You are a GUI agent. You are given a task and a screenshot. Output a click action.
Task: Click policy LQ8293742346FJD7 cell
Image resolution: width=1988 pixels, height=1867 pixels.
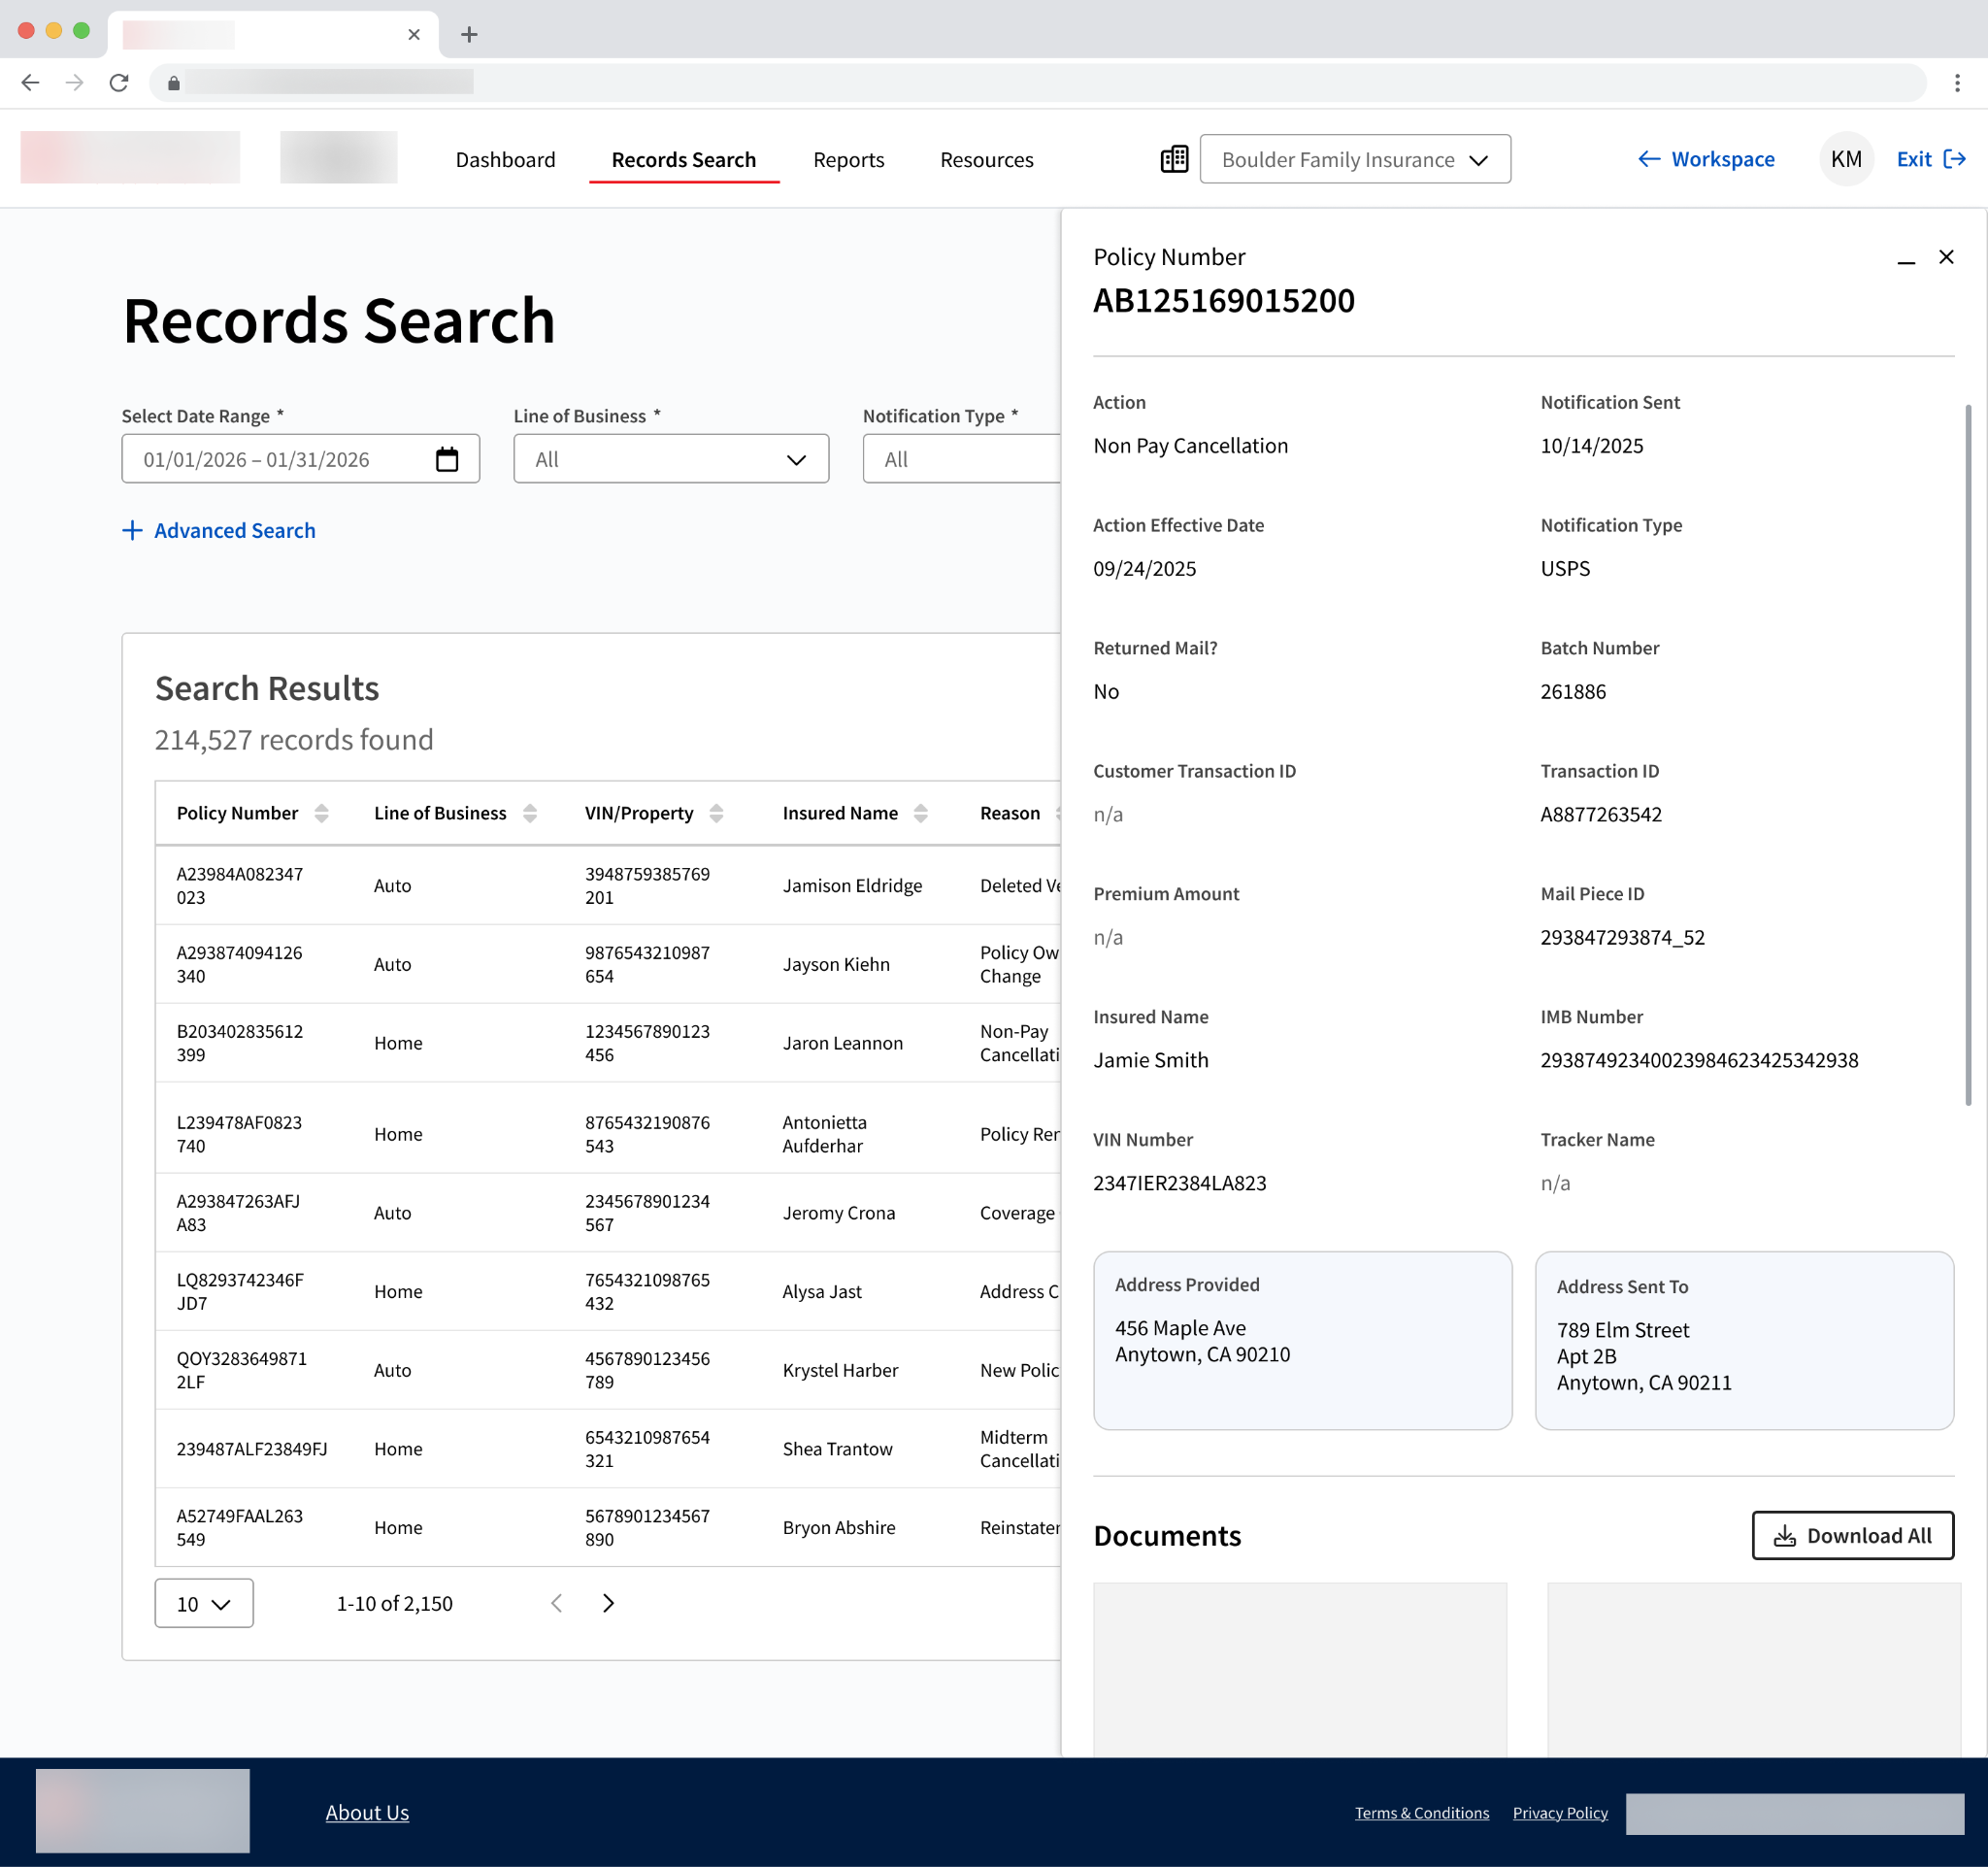click(x=240, y=1291)
